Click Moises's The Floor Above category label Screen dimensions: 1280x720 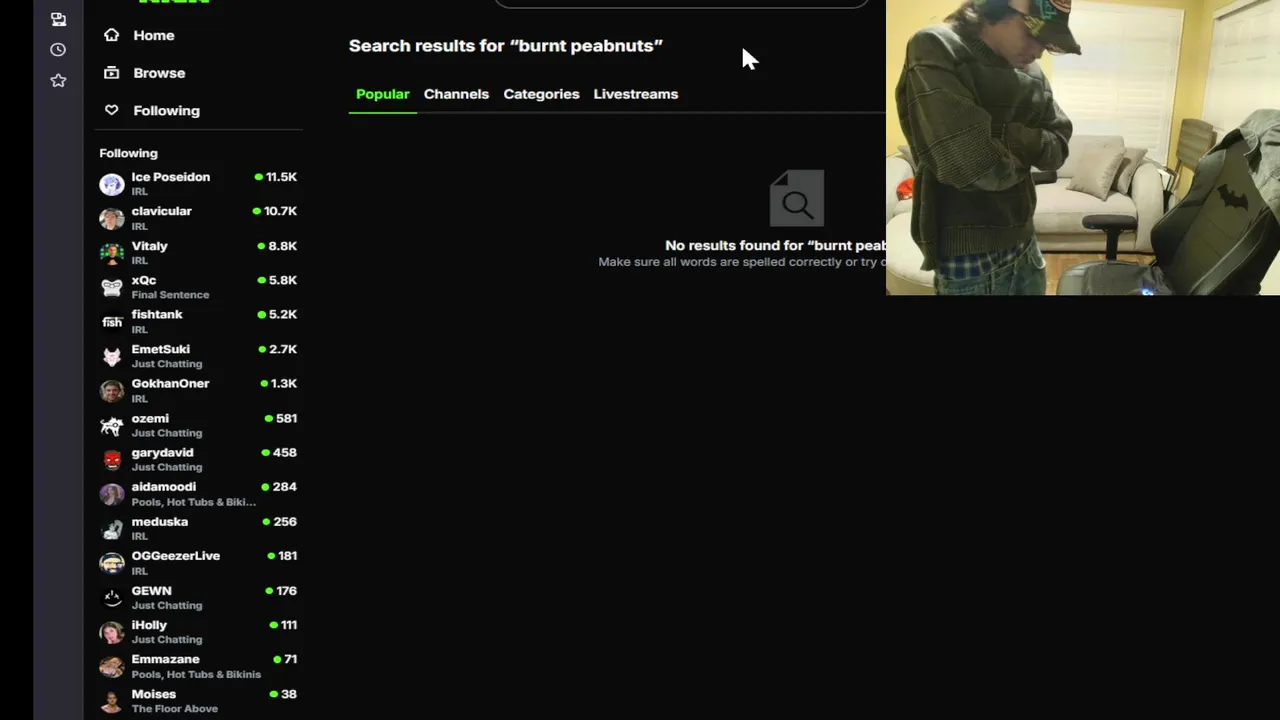click(174, 709)
